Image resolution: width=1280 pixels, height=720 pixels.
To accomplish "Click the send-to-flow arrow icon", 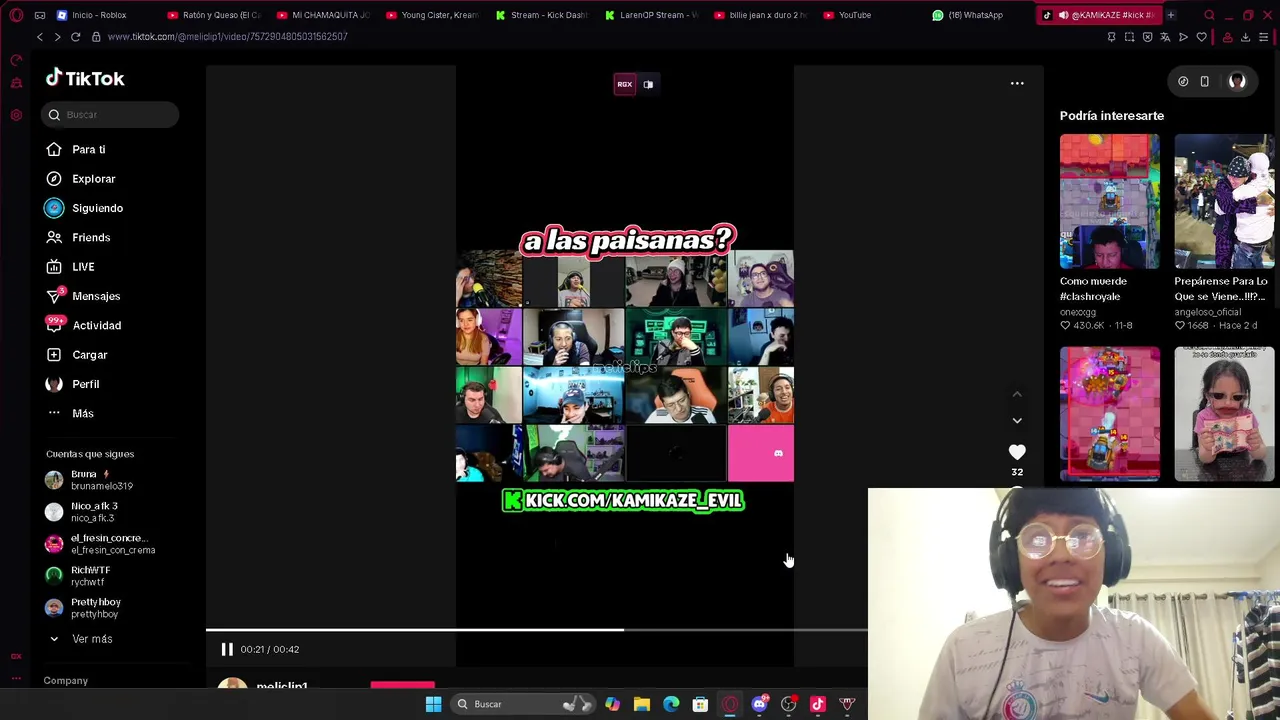I will [1183, 37].
